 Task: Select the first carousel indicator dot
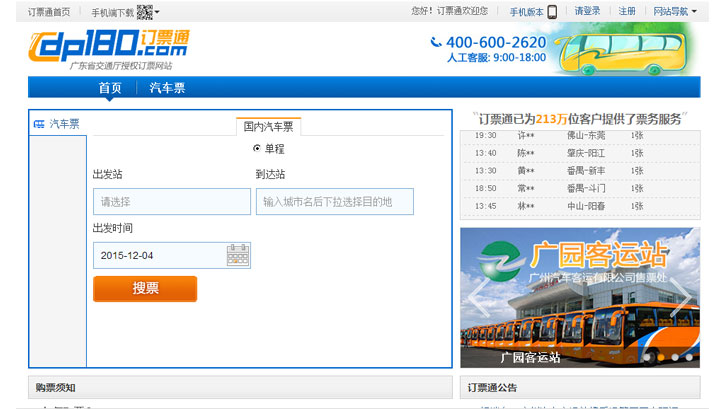click(x=648, y=357)
